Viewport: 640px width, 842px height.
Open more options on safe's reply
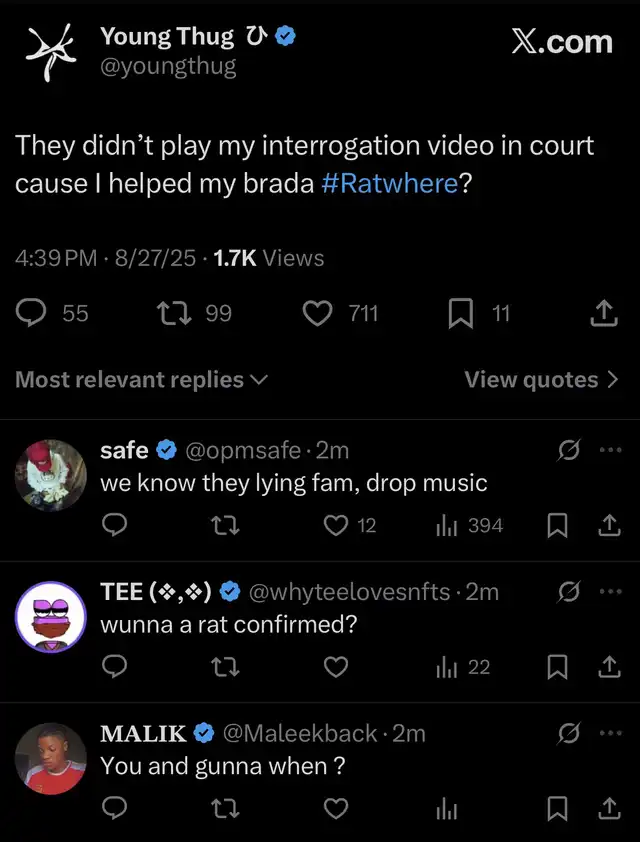pos(610,450)
